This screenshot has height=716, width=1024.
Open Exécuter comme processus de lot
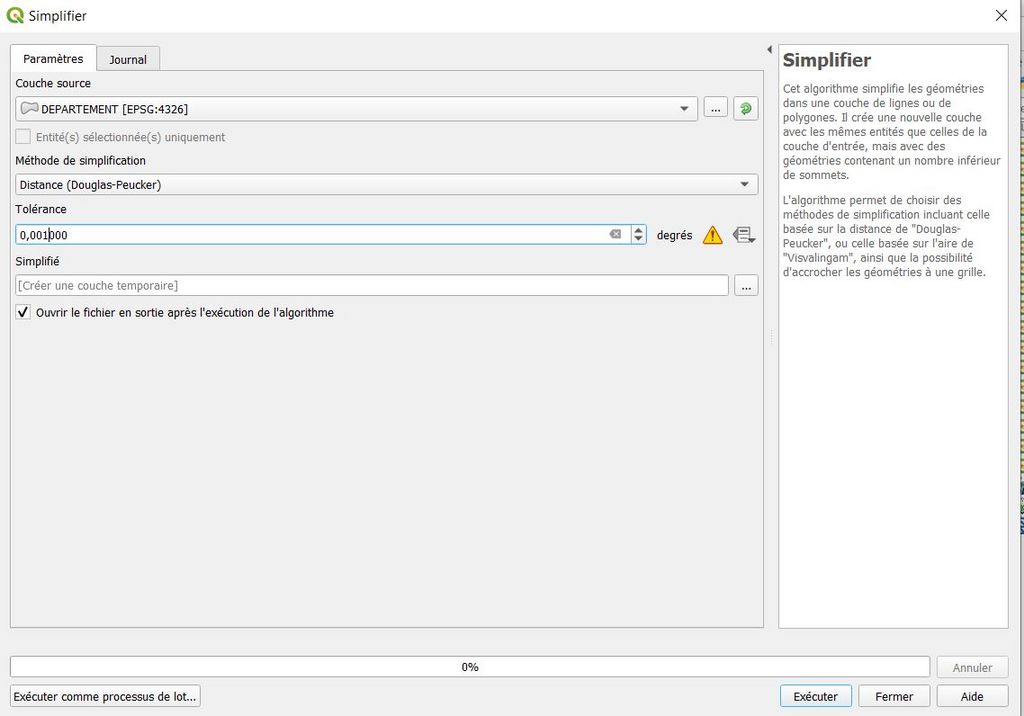pyautogui.click(x=105, y=696)
